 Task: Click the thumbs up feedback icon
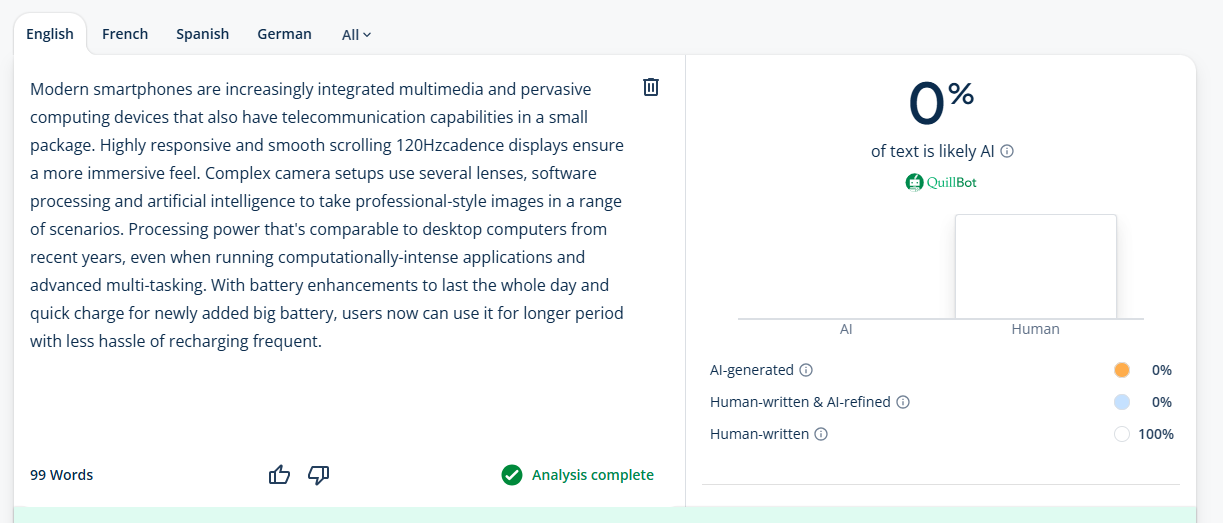280,475
